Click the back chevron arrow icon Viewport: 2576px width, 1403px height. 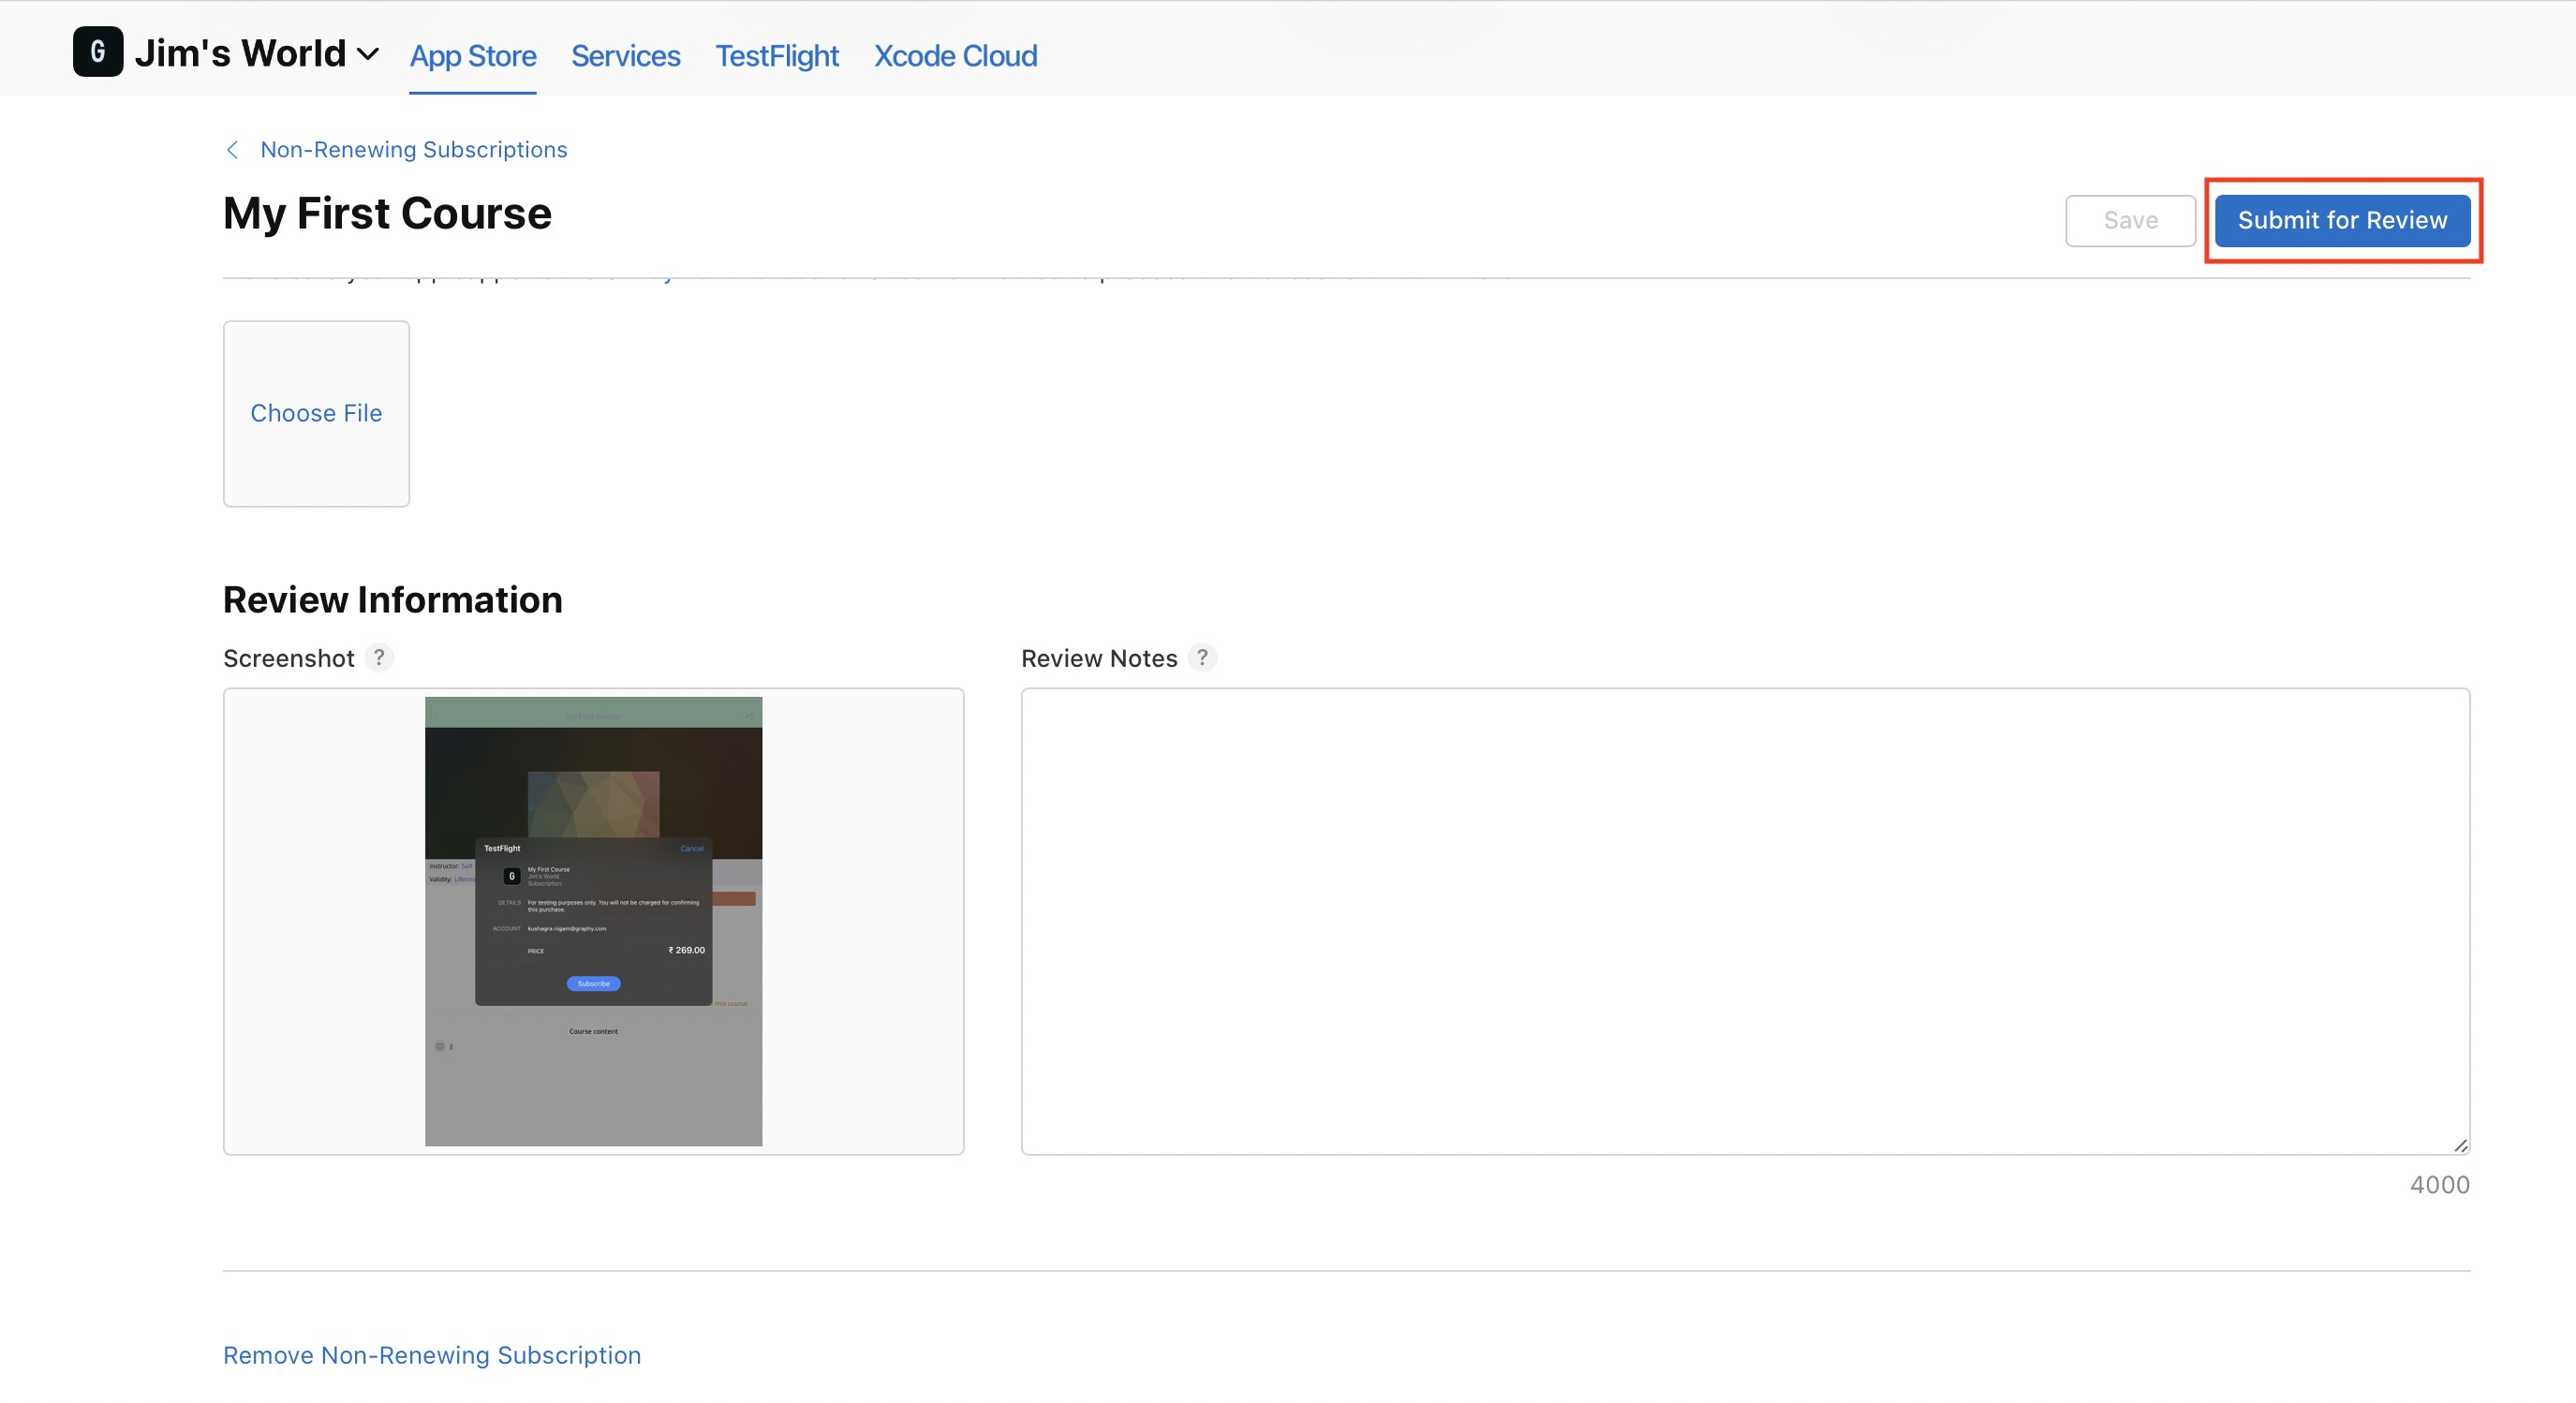pyautogui.click(x=232, y=150)
